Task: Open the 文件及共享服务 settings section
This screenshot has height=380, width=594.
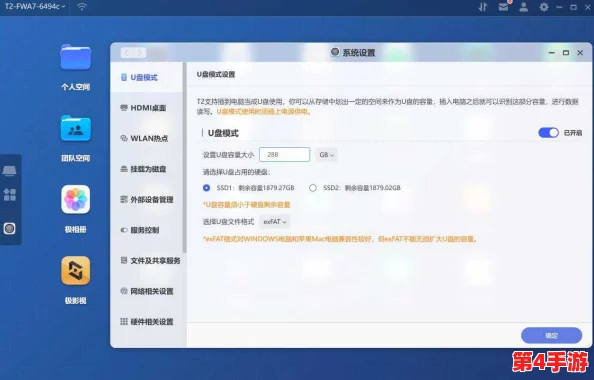Action: [x=147, y=261]
